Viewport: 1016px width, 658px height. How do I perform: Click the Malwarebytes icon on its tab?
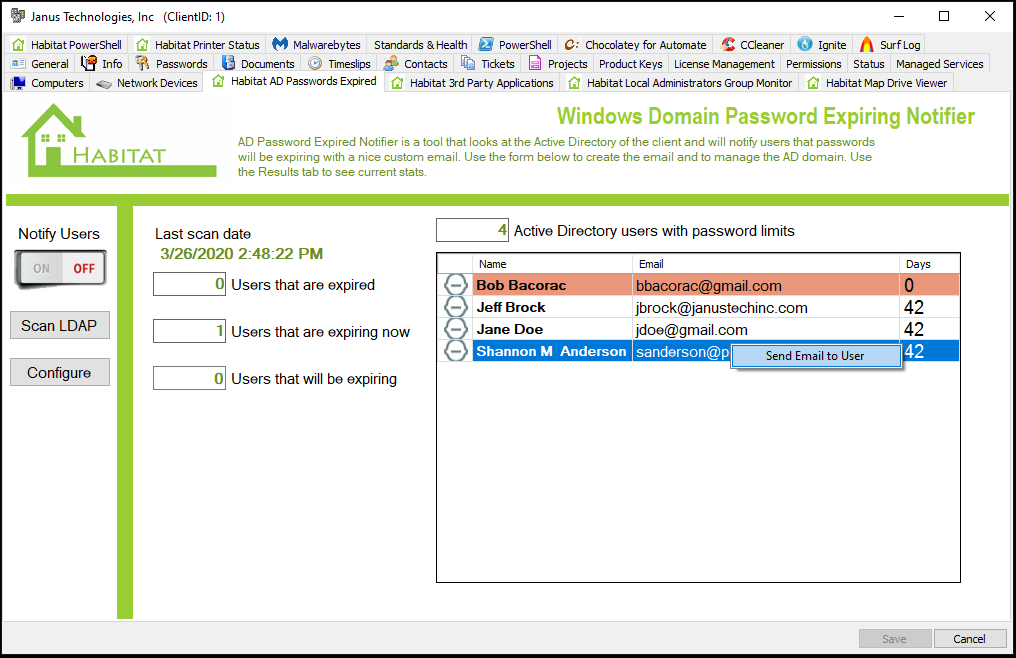click(x=281, y=44)
